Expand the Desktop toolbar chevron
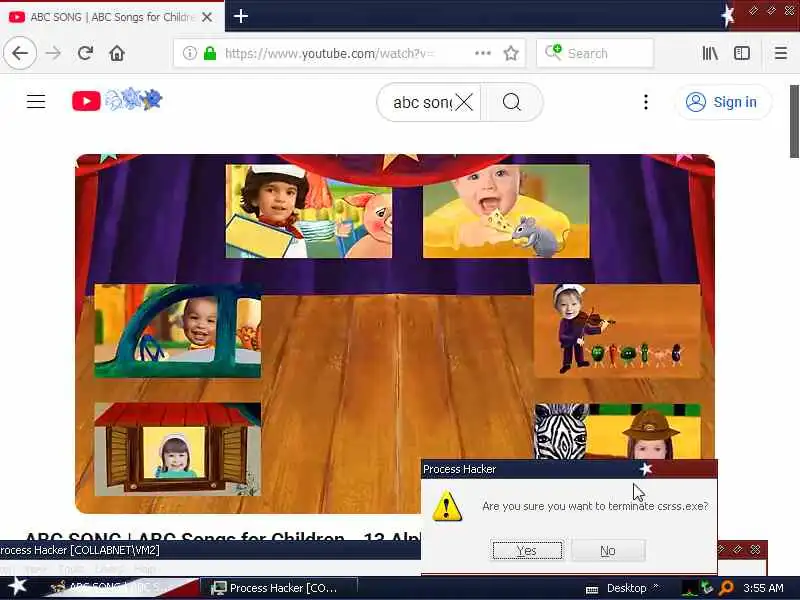This screenshot has width=800, height=600. click(x=656, y=587)
